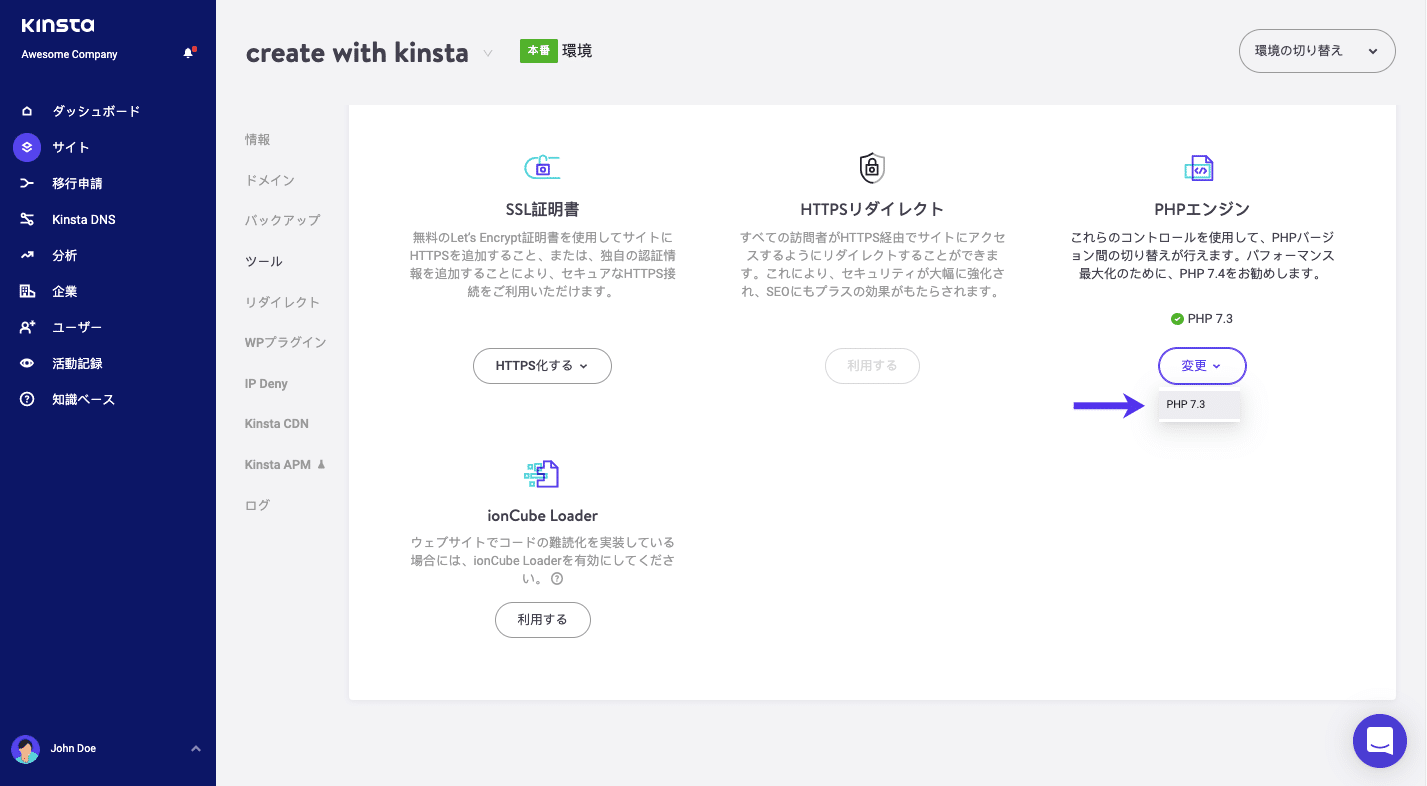Screen dimensions: 1427x786
Task: Open the Intercom chat bubble
Action: coord(1379,740)
